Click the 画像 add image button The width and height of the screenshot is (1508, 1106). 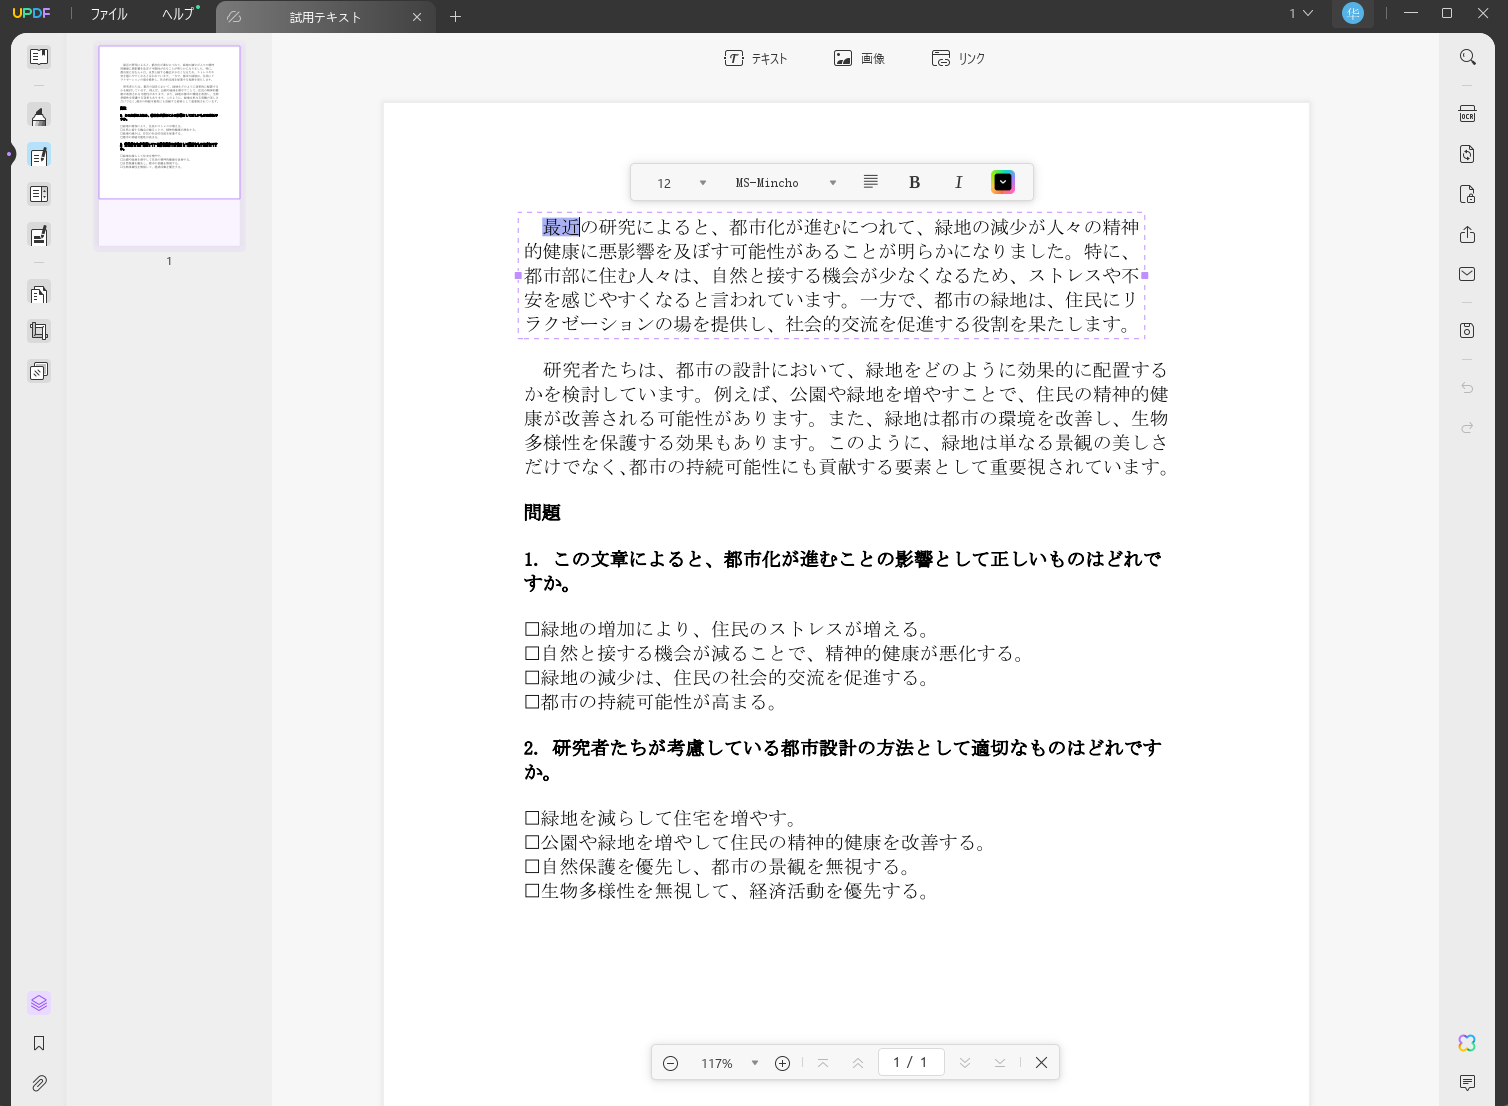[860, 59]
